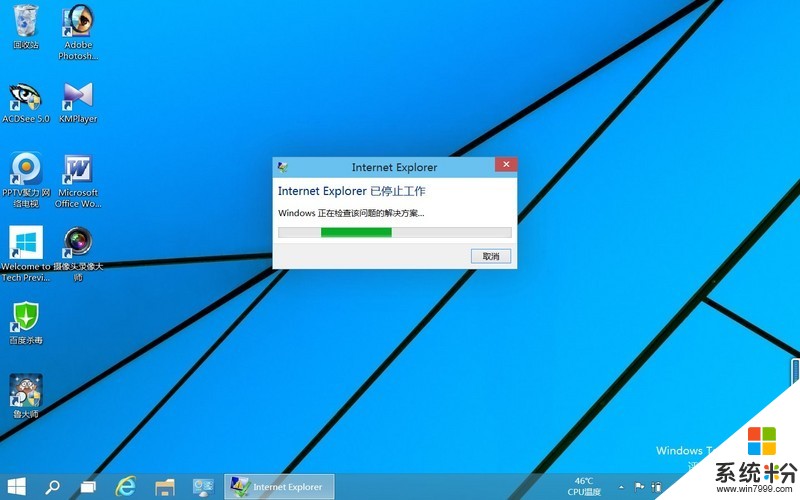
Task: Launch Adobe Photoshop shortcut
Action: tap(78, 32)
